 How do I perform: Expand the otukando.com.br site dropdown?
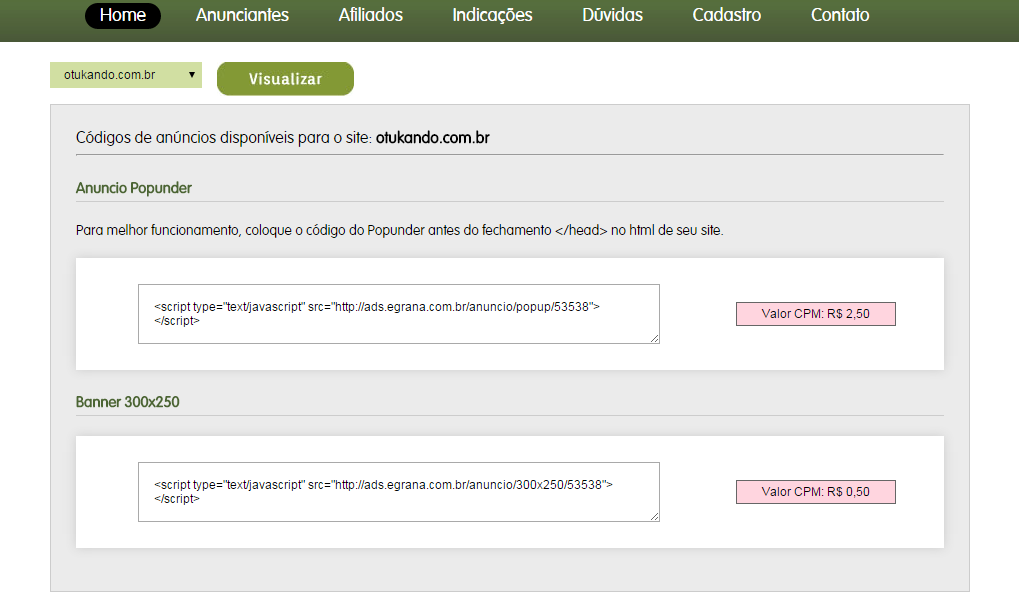(x=126, y=75)
